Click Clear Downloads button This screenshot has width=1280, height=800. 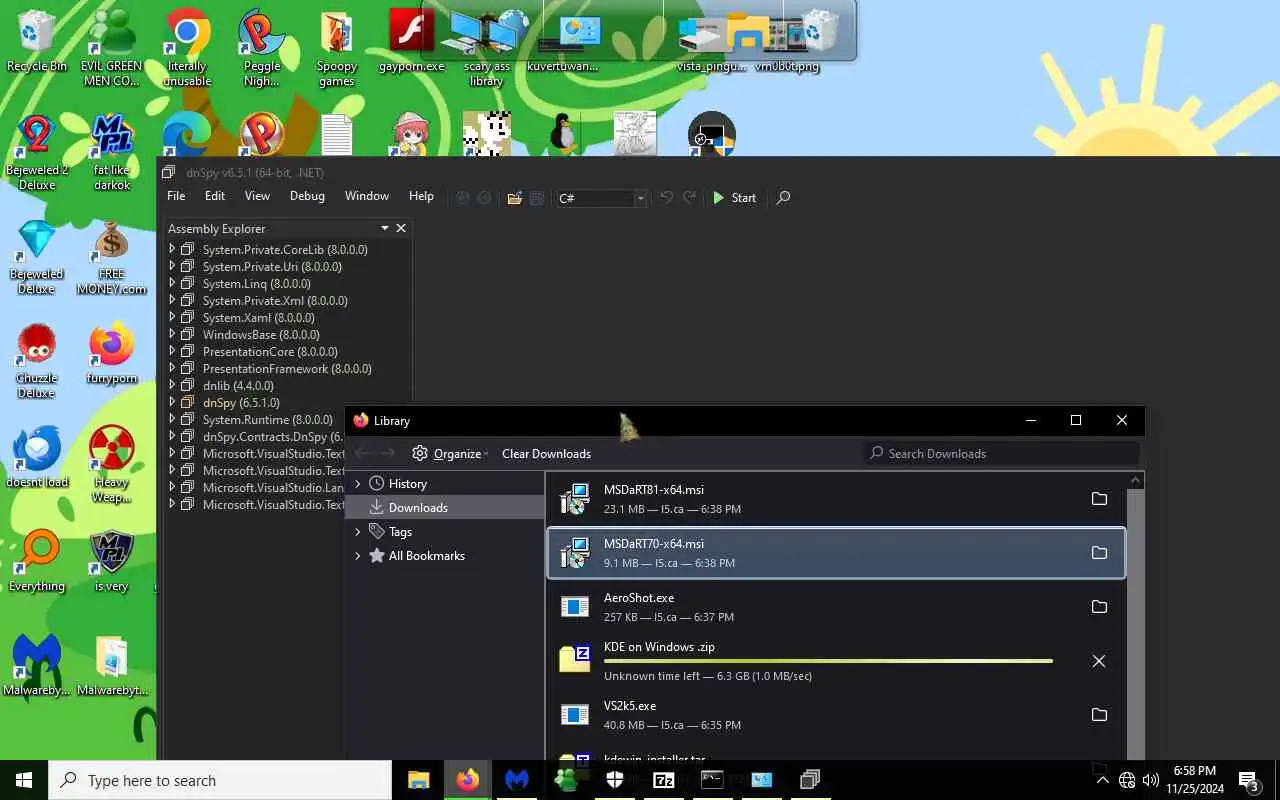546,453
